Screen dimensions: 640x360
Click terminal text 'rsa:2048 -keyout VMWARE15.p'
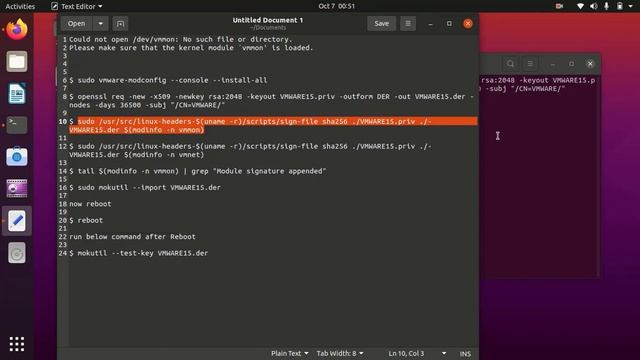click(x=538, y=80)
